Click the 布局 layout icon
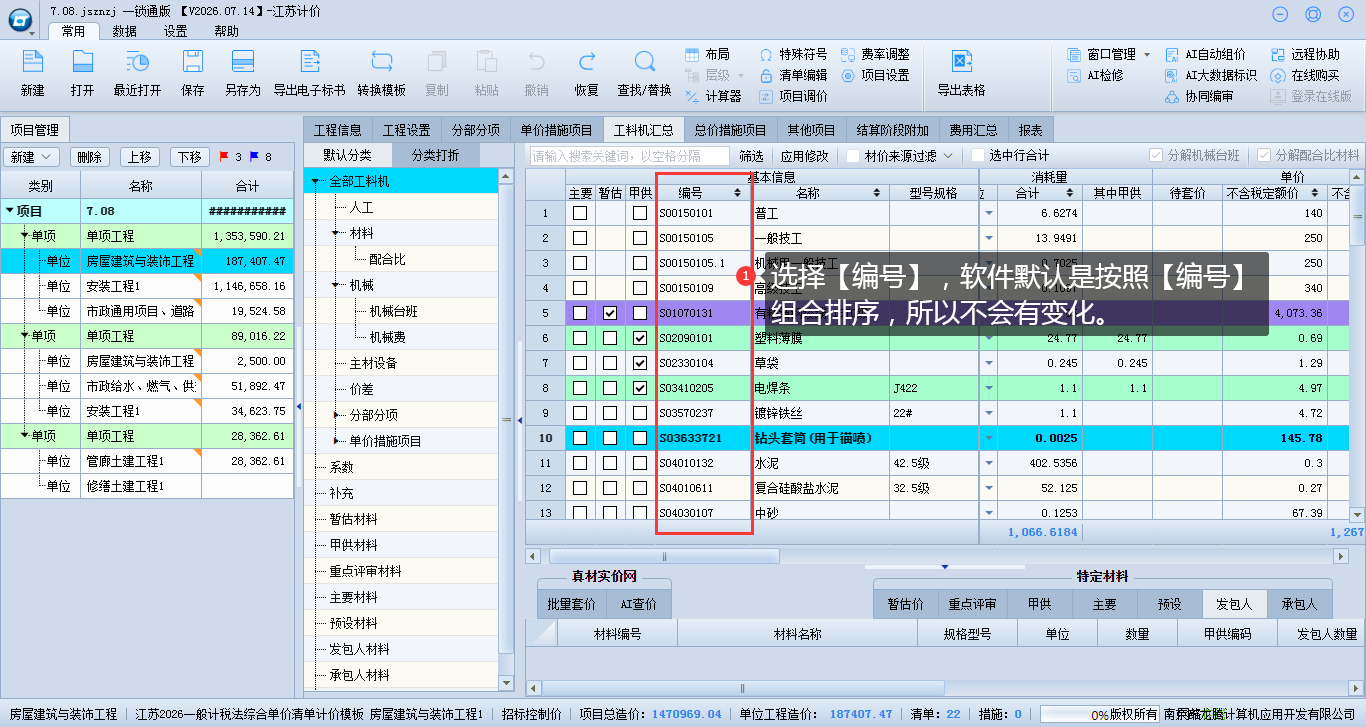The height and width of the screenshot is (727, 1366). 707,54
